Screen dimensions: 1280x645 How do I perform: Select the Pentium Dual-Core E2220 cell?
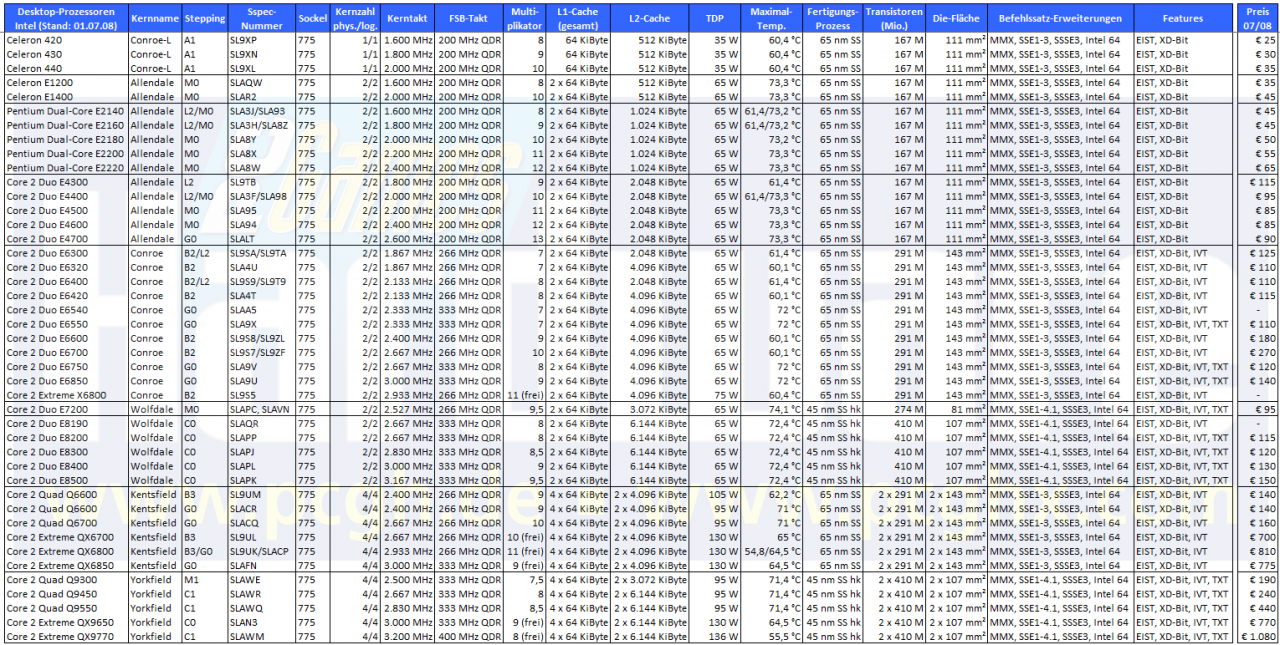(x=67, y=168)
